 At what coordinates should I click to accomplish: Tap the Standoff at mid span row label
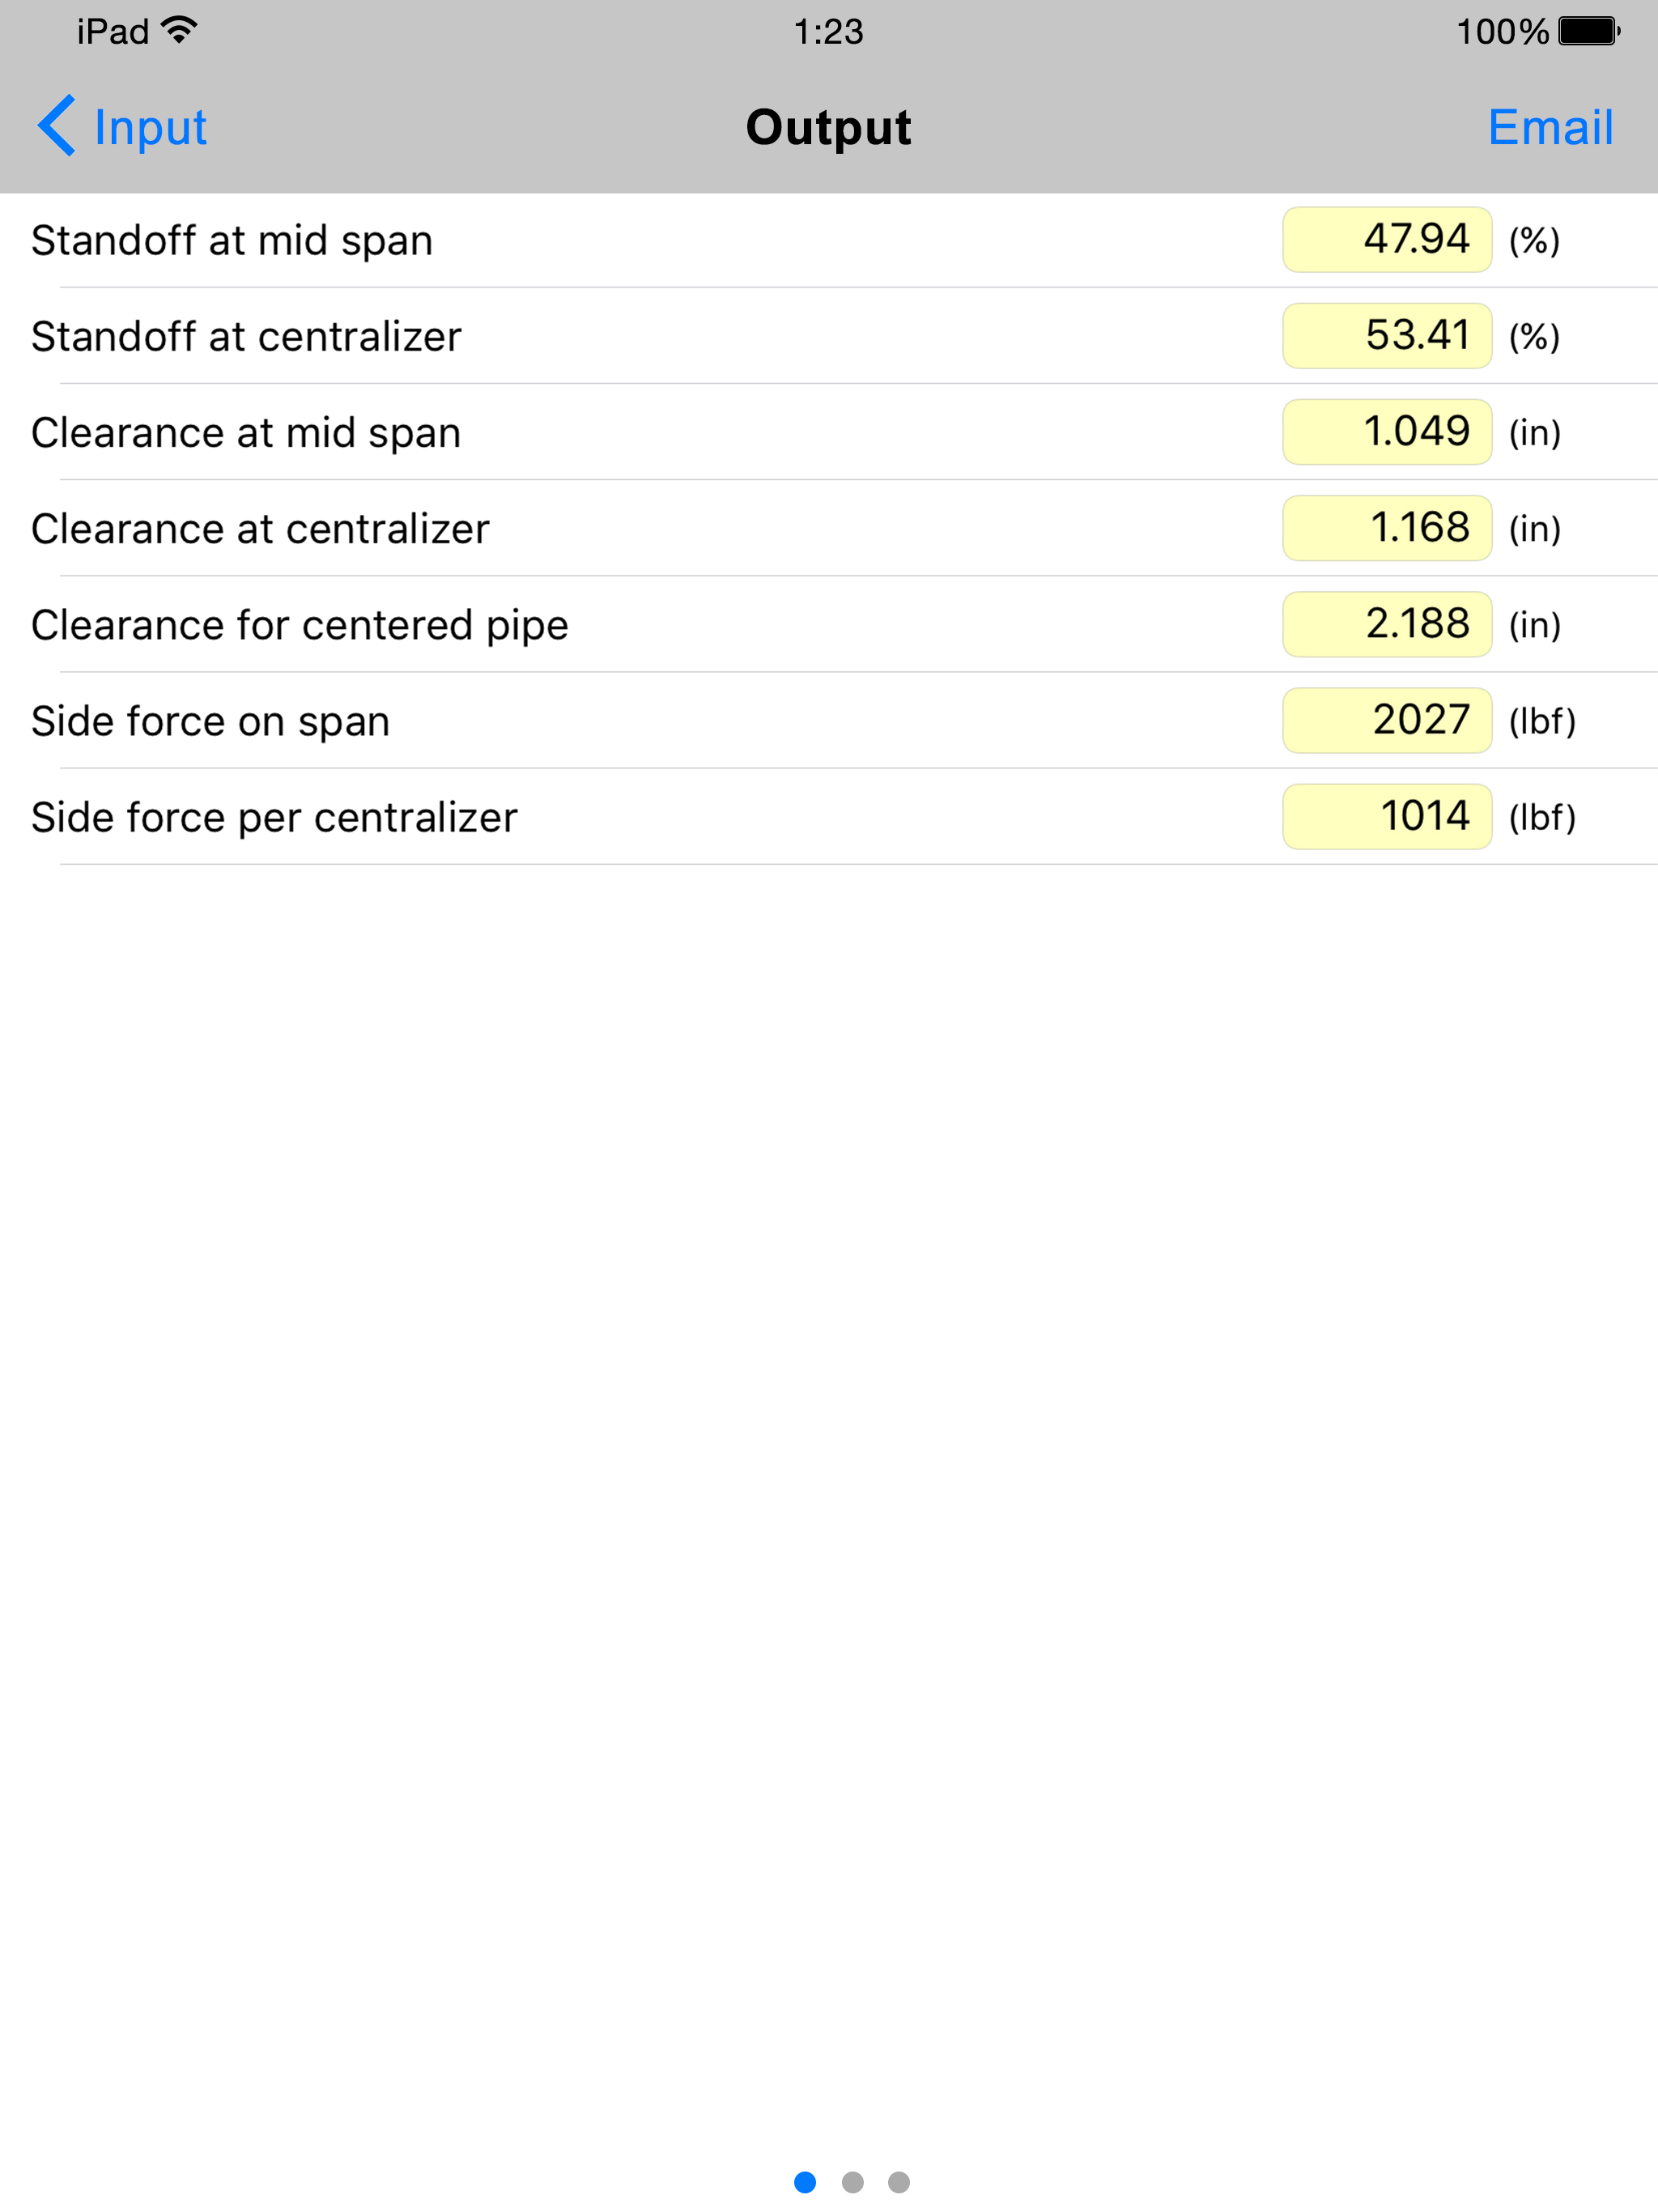point(232,241)
